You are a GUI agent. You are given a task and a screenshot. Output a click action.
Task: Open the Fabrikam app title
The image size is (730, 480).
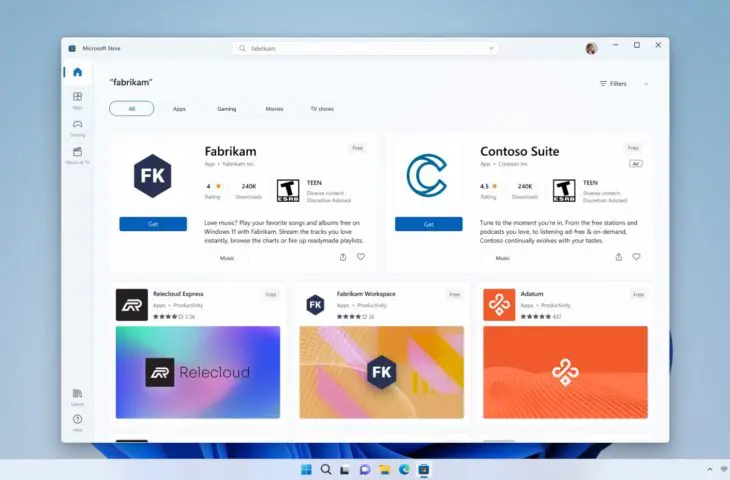pos(230,151)
